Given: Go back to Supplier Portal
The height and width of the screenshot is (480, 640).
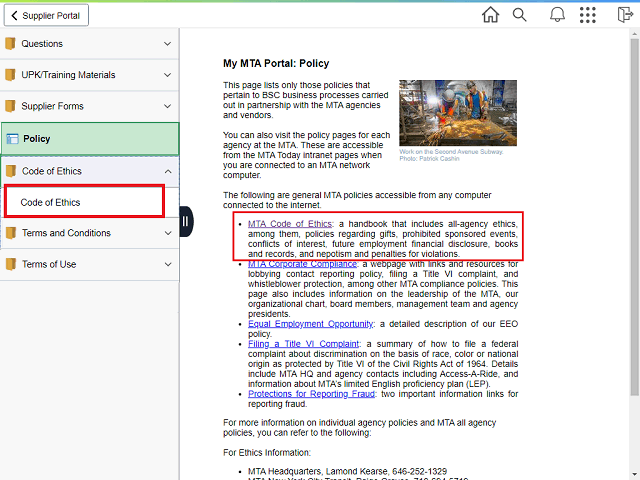Looking at the screenshot, I should coord(46,16).
